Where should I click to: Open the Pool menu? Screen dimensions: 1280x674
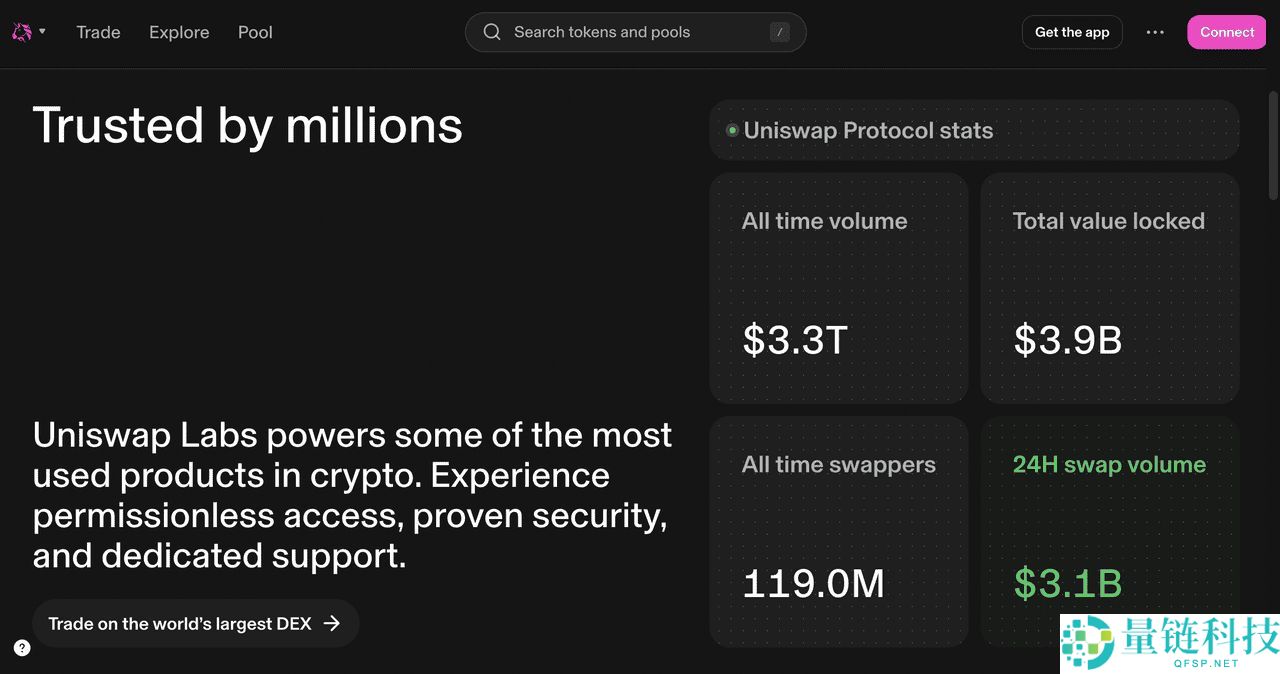click(x=255, y=31)
